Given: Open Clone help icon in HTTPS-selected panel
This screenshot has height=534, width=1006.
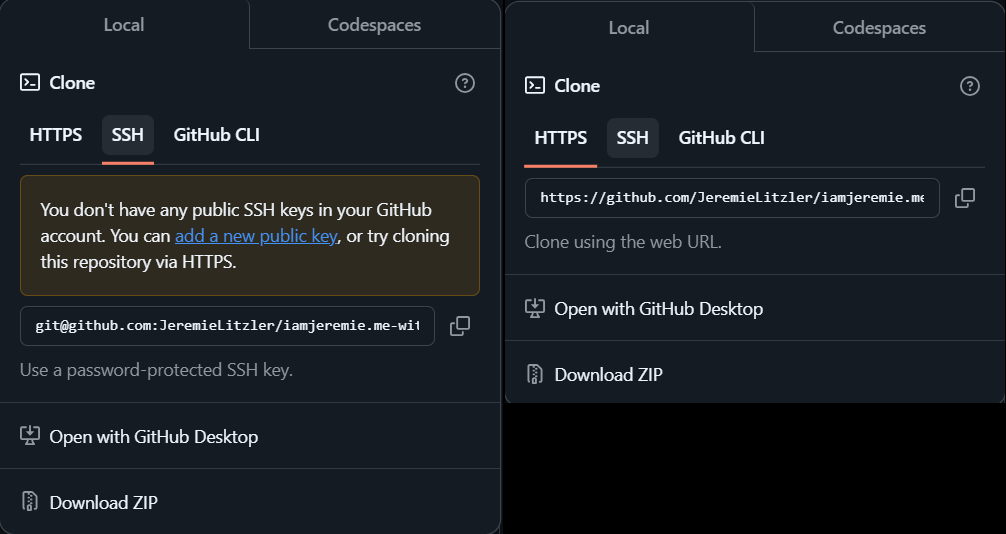Looking at the screenshot, I should pos(970,86).
